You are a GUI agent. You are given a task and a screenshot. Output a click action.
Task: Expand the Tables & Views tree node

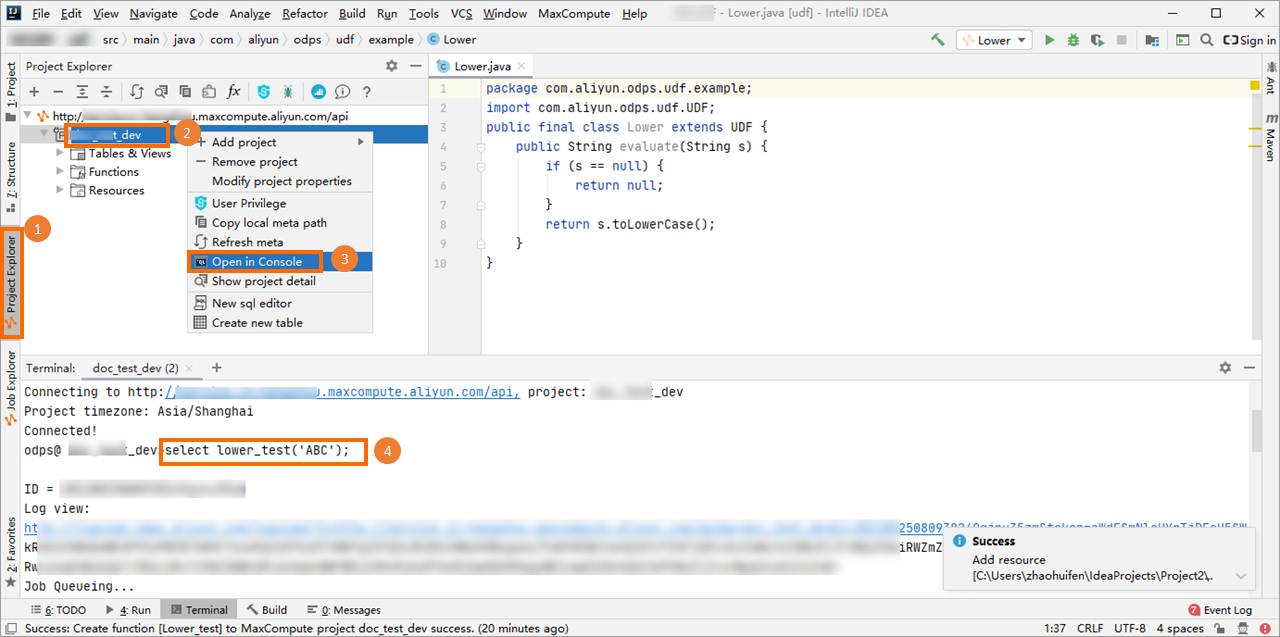click(61, 154)
